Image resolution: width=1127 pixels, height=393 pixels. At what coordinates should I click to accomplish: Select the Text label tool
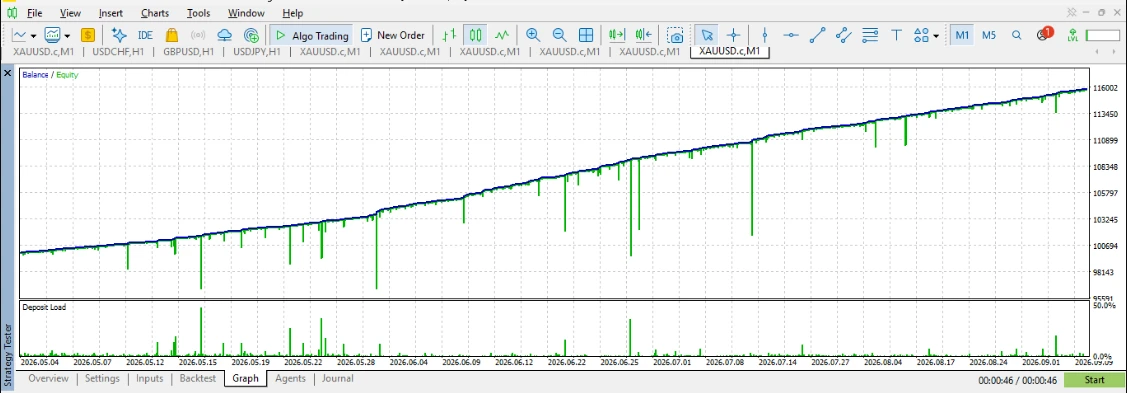[x=896, y=34]
